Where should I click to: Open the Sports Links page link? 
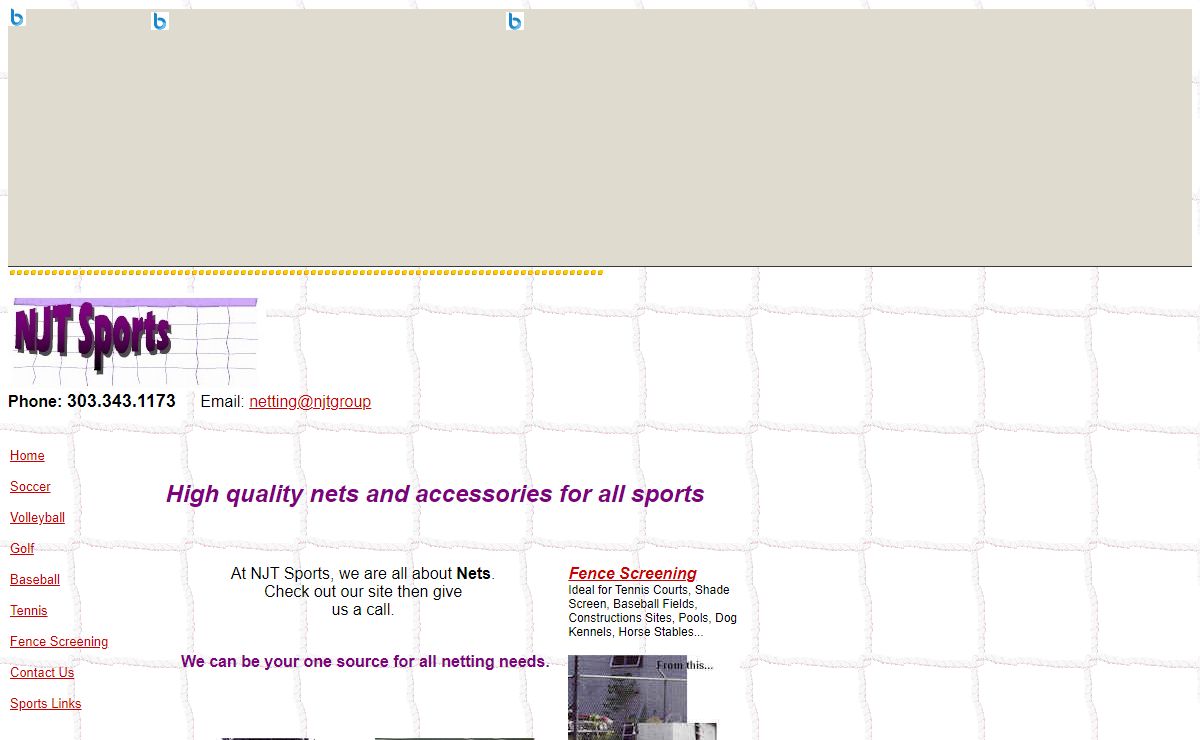click(x=45, y=703)
